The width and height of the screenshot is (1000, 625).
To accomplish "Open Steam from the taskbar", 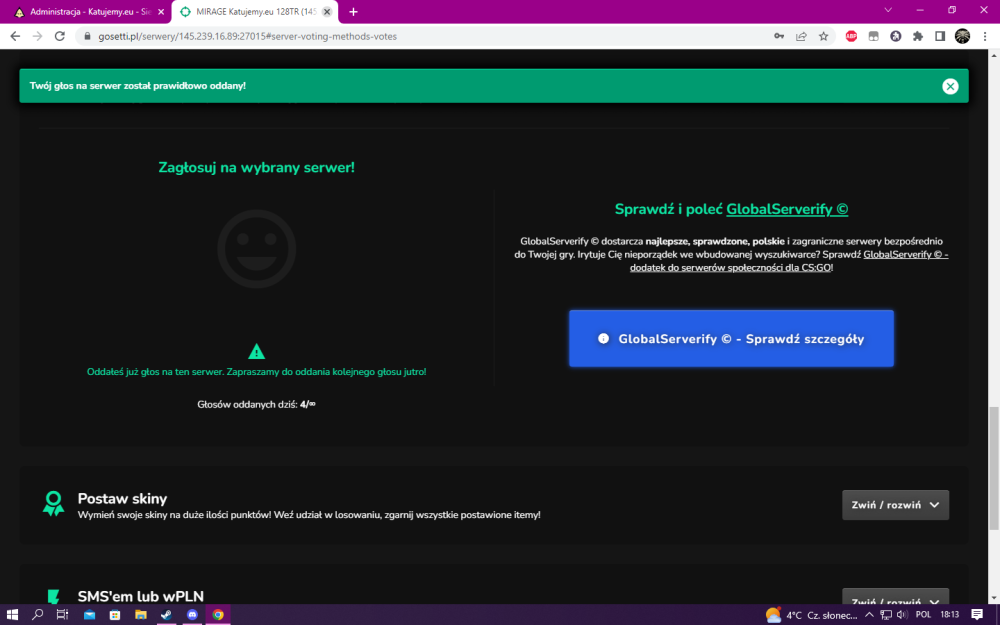I will [x=166, y=615].
